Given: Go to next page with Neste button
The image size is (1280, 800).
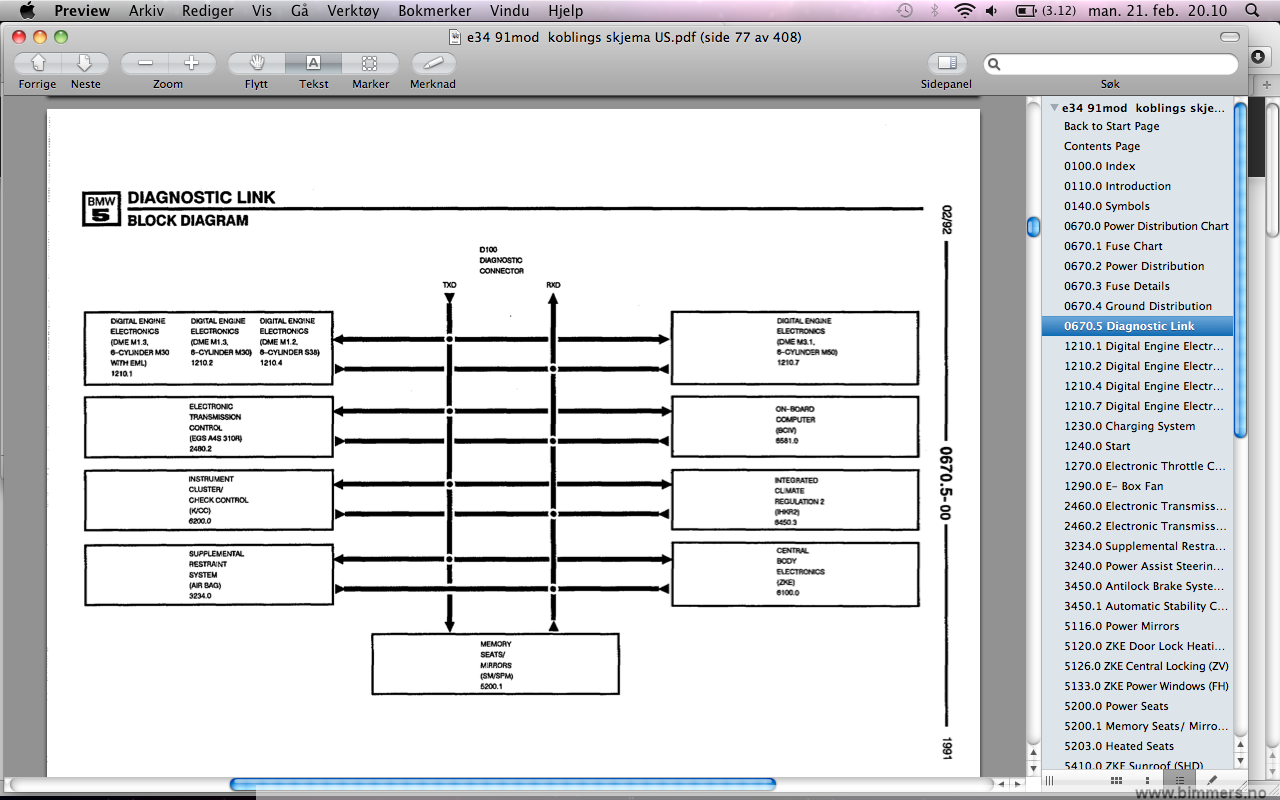Looking at the screenshot, I should pos(85,63).
